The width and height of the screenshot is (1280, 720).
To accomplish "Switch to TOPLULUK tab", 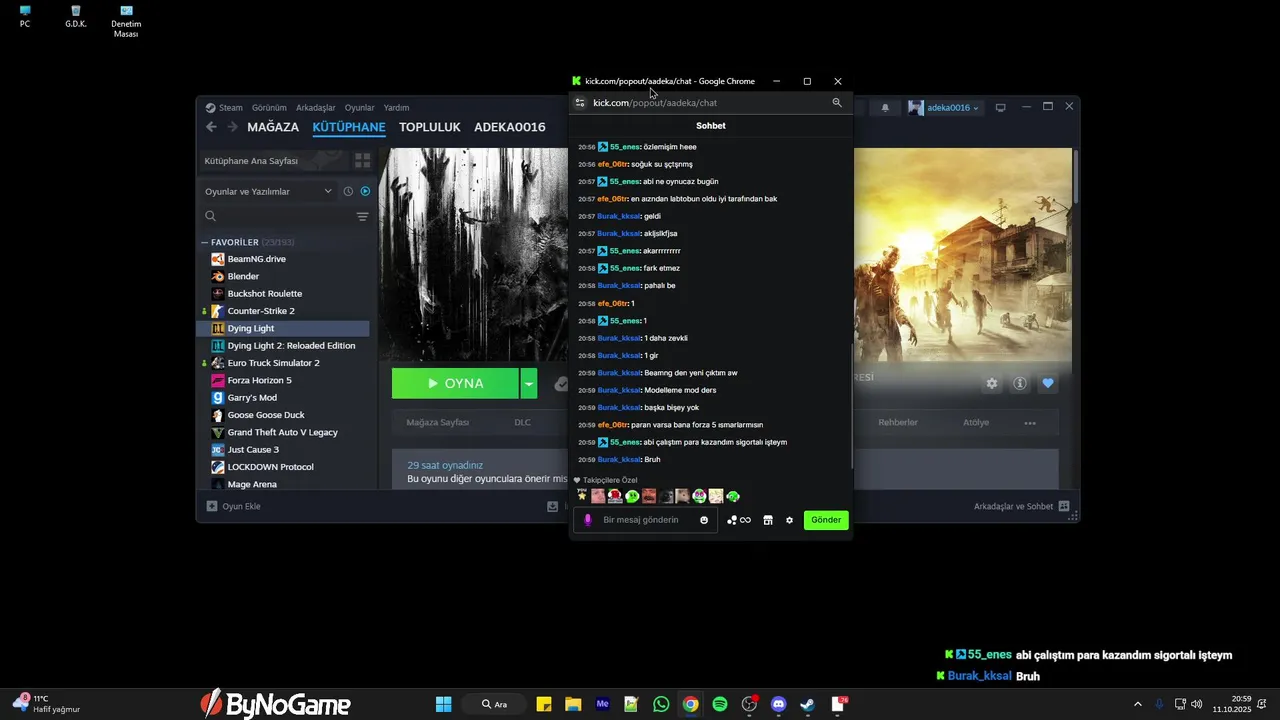I will [430, 127].
